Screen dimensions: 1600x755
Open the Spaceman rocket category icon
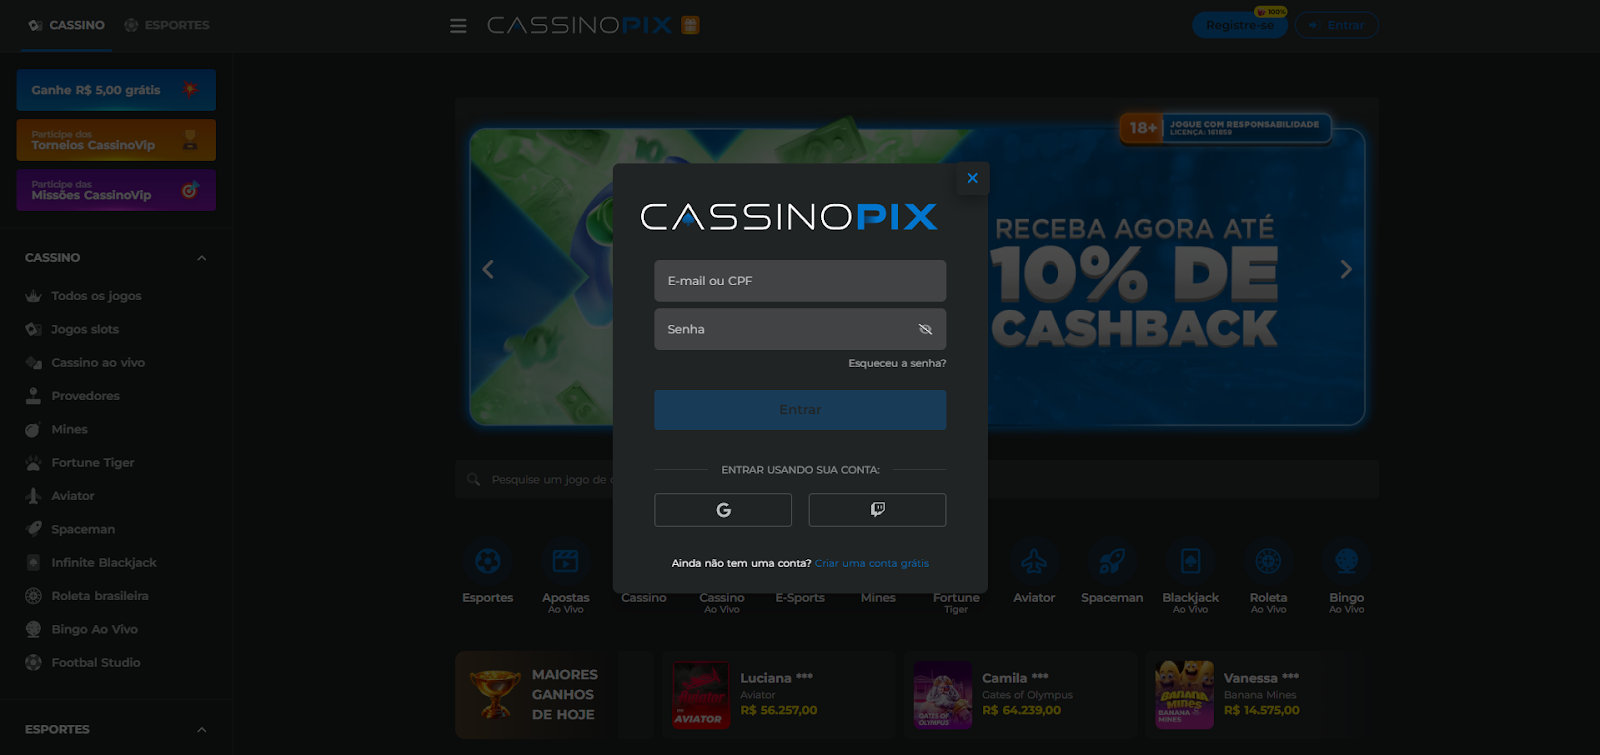coord(1112,561)
